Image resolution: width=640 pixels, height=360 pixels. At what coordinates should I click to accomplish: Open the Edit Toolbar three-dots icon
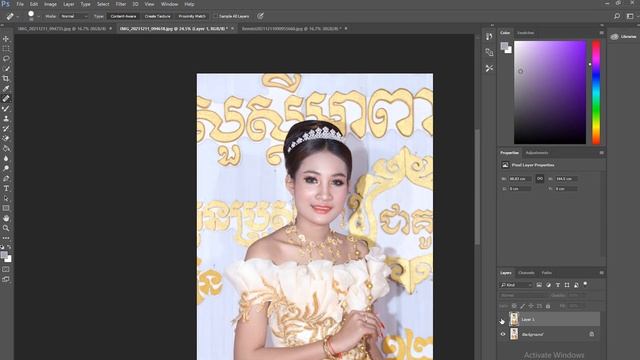pos(6,238)
